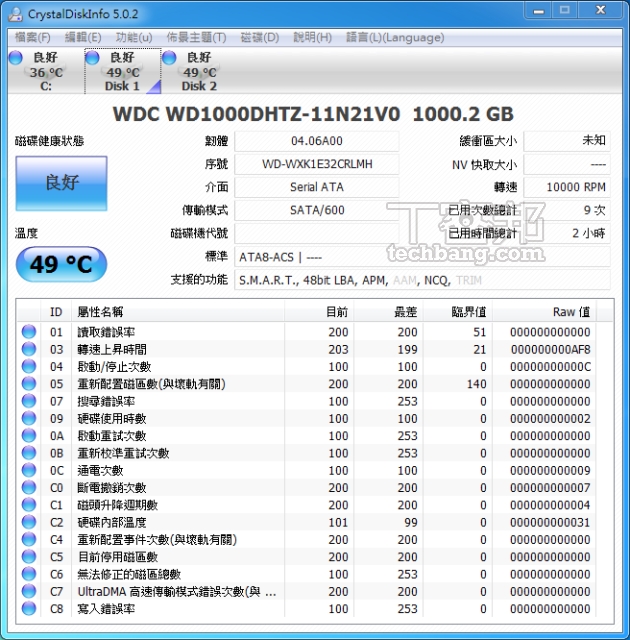Select the Disk 1 tab
630x640 pixels.
[122, 71]
